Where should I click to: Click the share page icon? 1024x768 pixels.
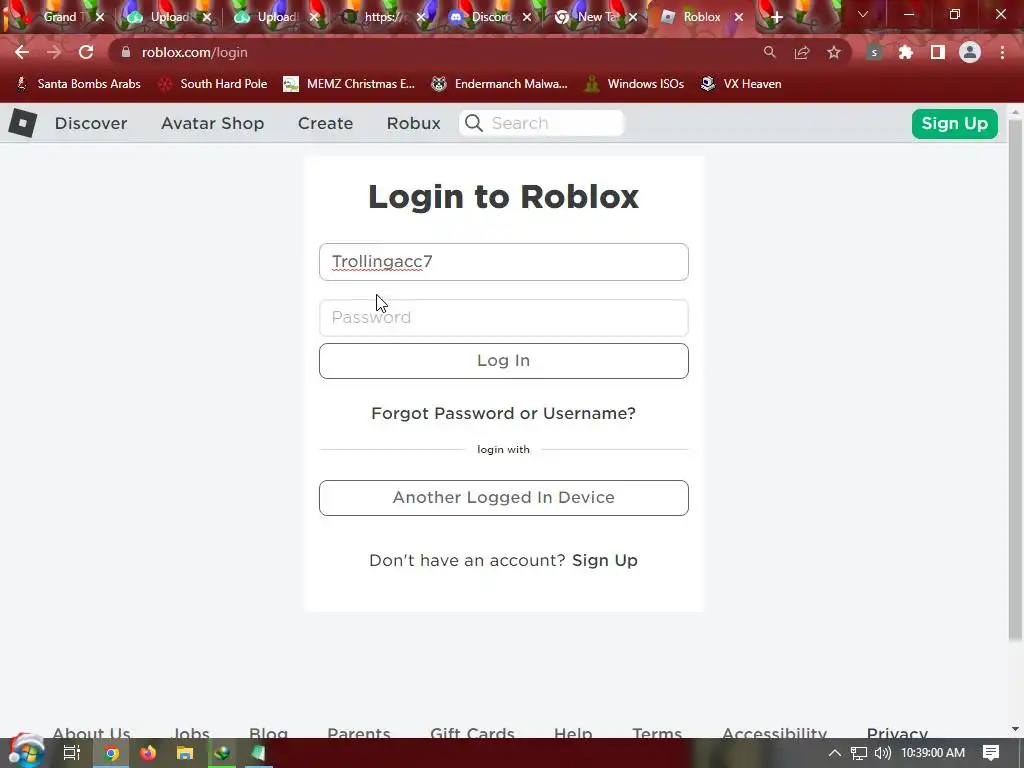click(802, 52)
